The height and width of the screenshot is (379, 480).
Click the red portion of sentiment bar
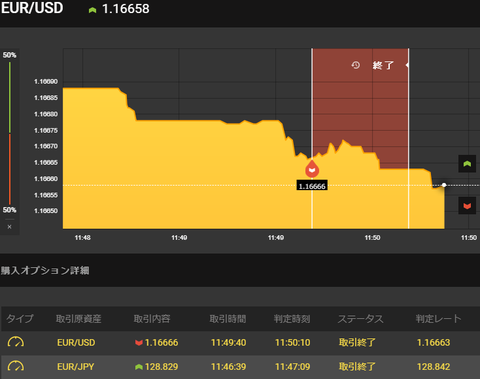[10, 169]
